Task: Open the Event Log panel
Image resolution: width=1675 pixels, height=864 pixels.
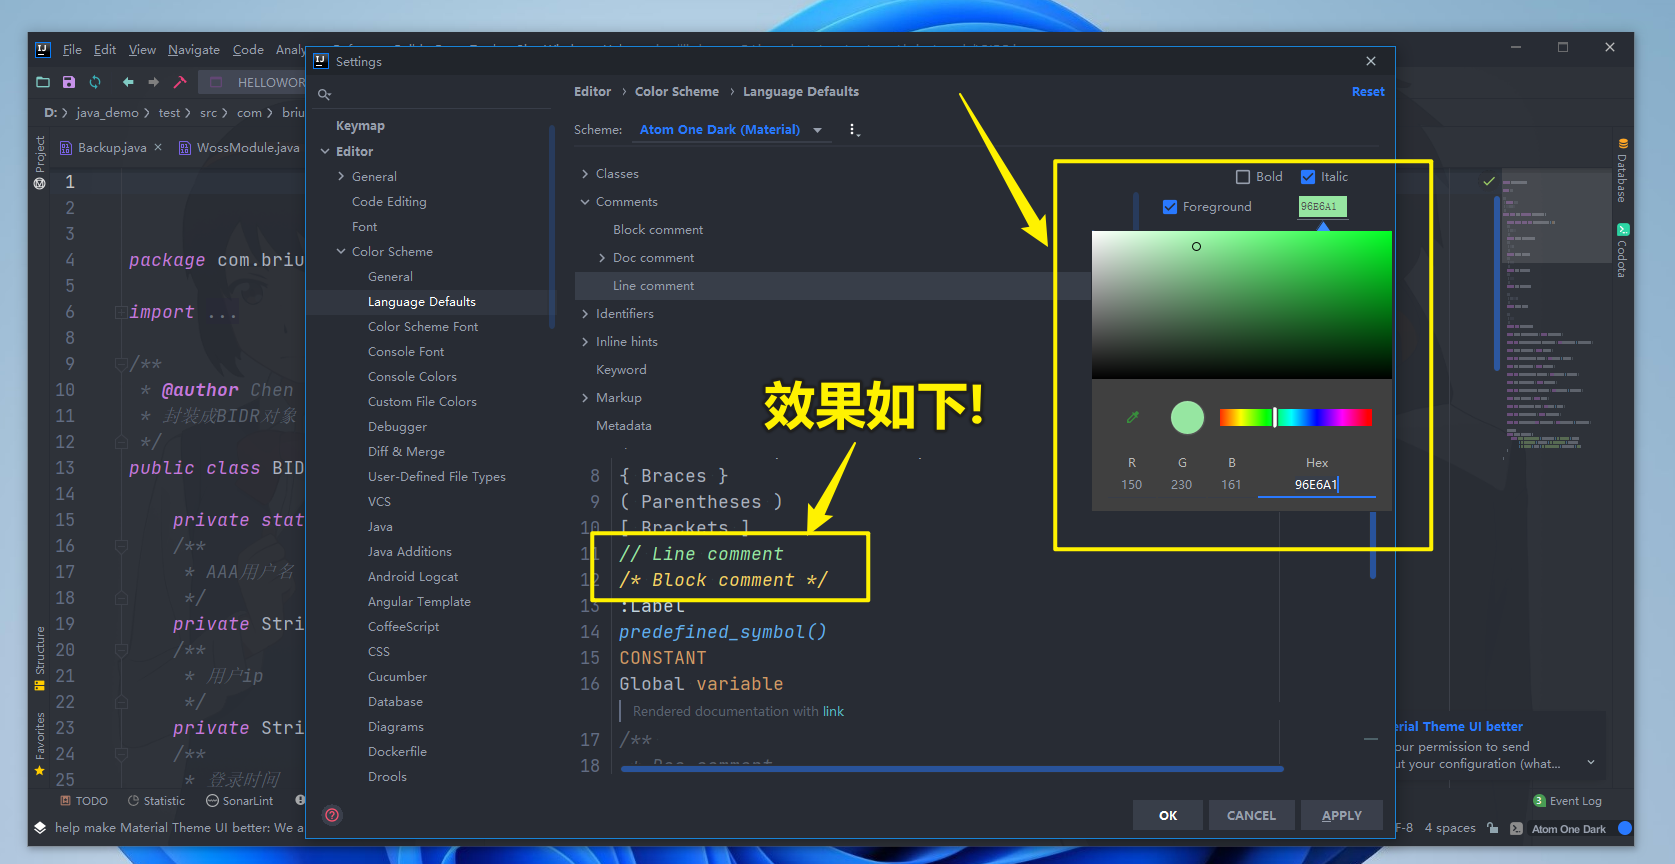Action: click(x=1568, y=801)
